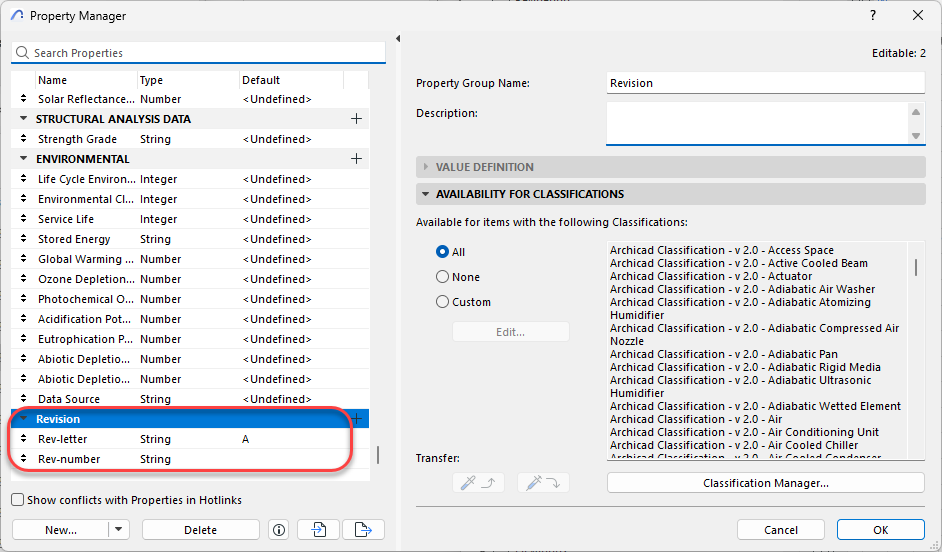The image size is (942, 552).
Task: Enable Show conflicts with Properties in Hotlinks
Action: [x=18, y=500]
